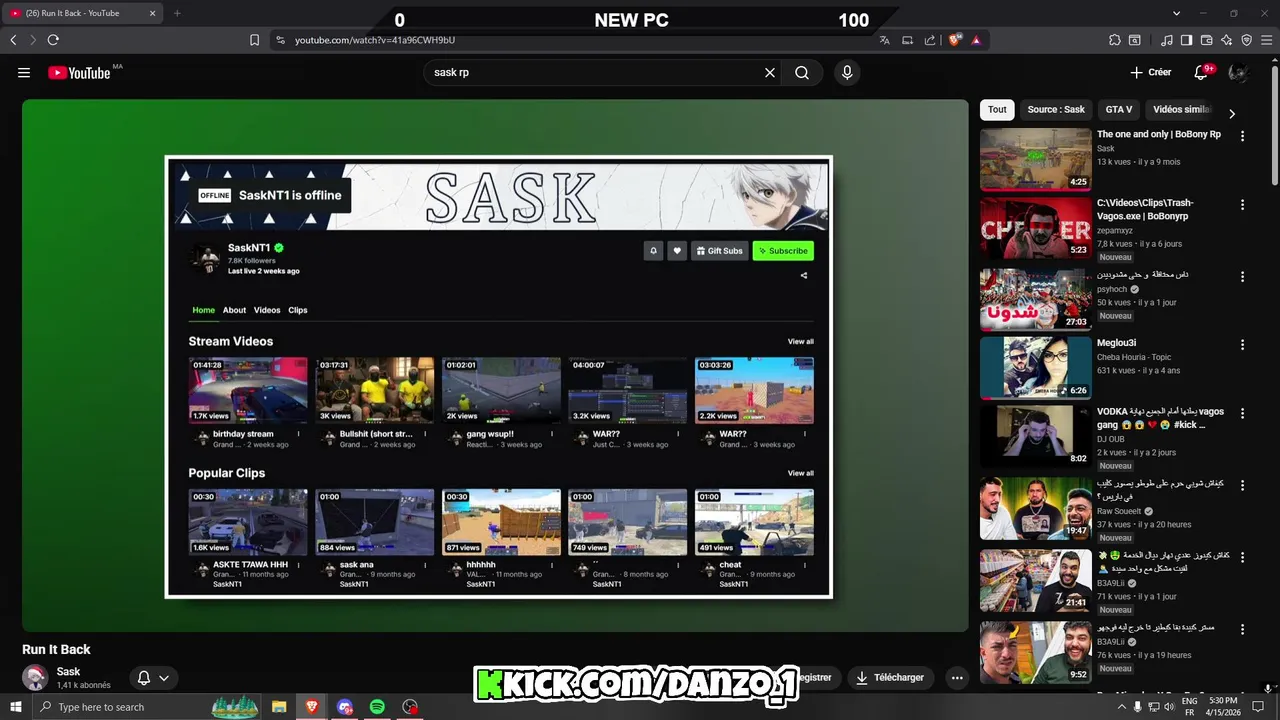Viewport: 1280px width, 720px height.
Task: Open 'The one and only | BoBony Rp' thumbnail
Action: click(x=1035, y=159)
